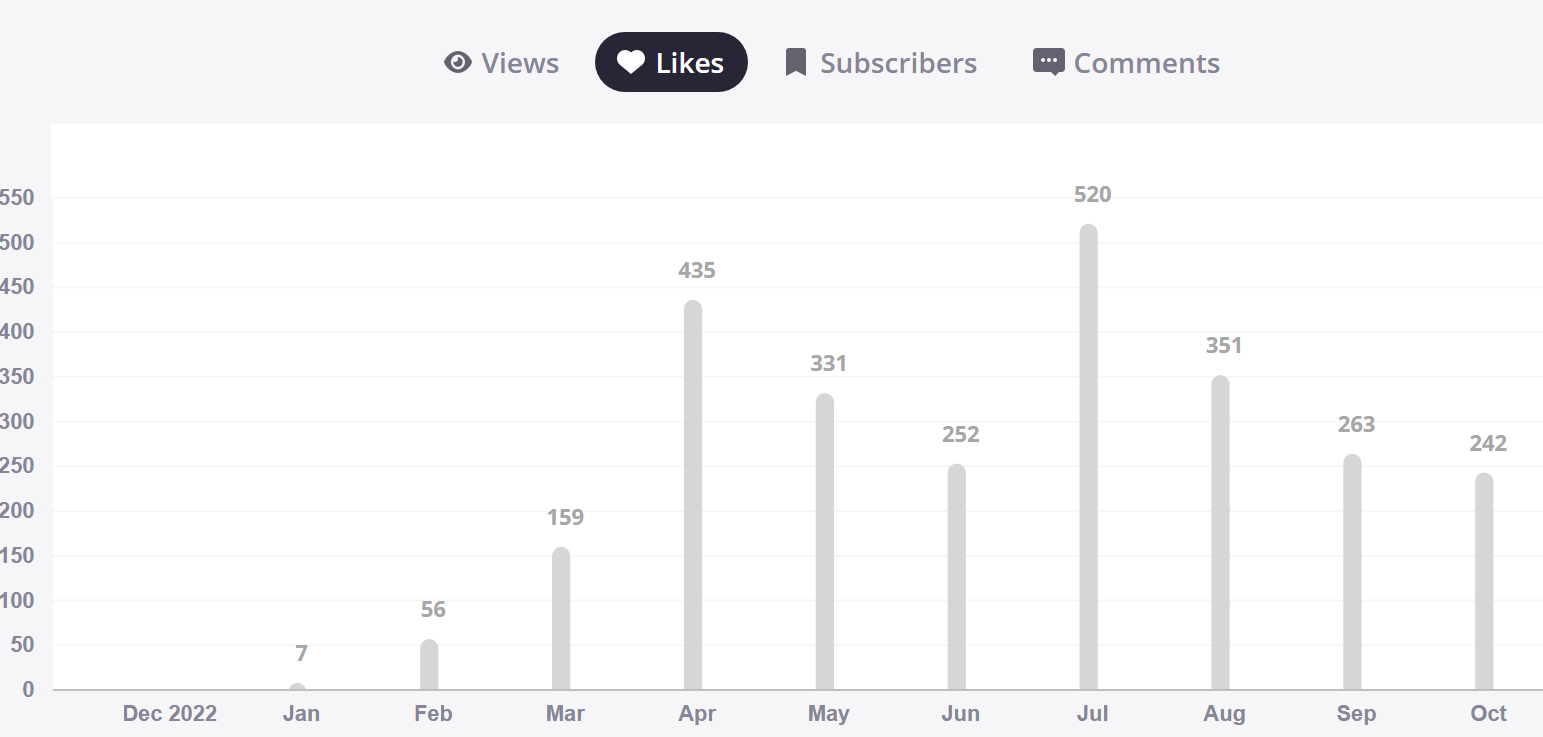1543x737 pixels.
Task: Click the bookmark icon beside Subscribers
Action: (796, 63)
